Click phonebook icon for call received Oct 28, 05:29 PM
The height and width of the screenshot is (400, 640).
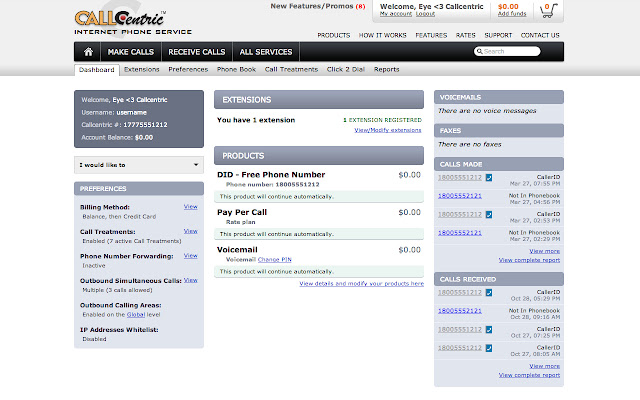click(x=489, y=293)
